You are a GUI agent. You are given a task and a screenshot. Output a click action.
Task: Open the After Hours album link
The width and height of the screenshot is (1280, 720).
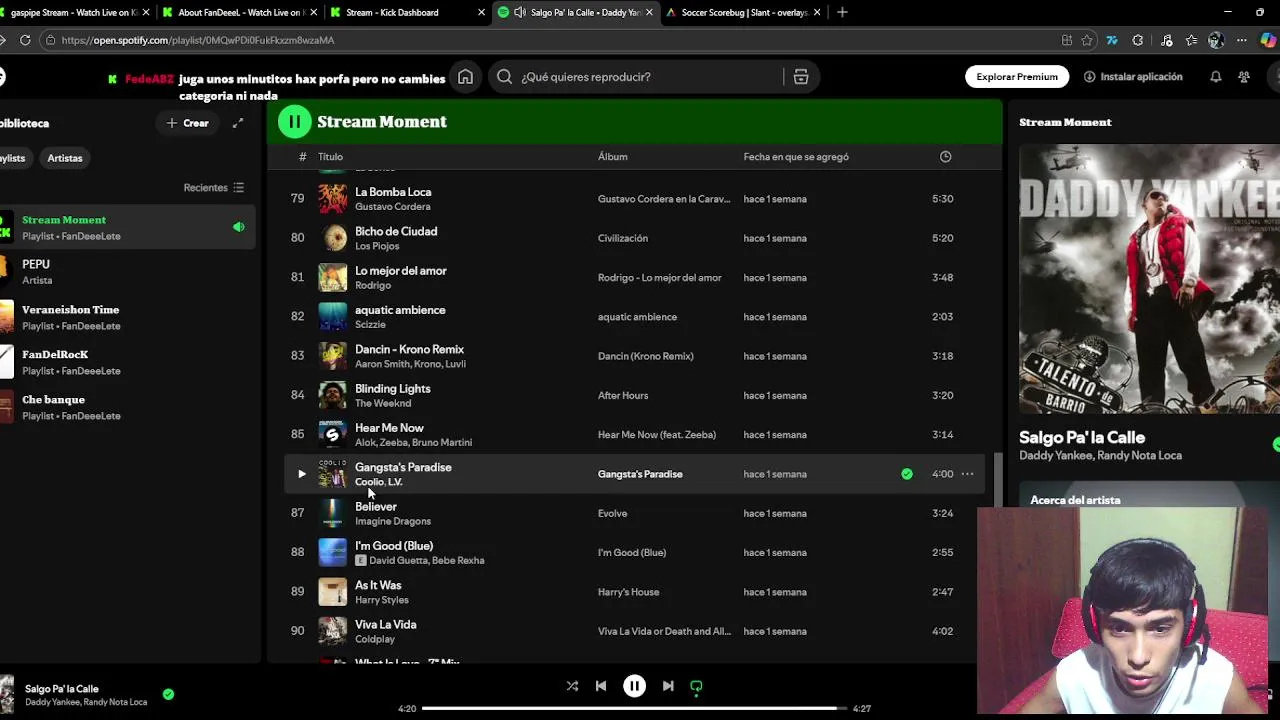point(623,395)
